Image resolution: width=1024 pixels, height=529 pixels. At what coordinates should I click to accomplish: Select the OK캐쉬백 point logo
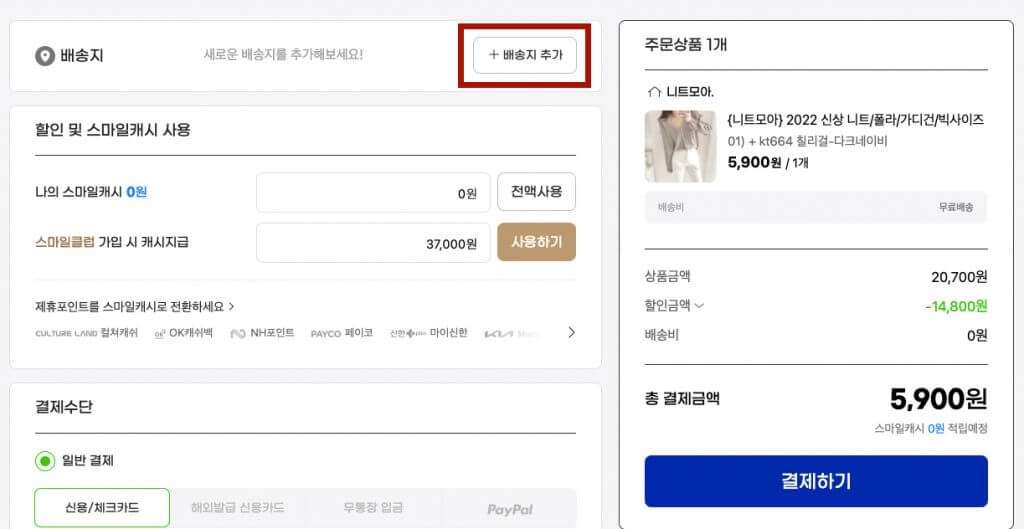point(184,333)
